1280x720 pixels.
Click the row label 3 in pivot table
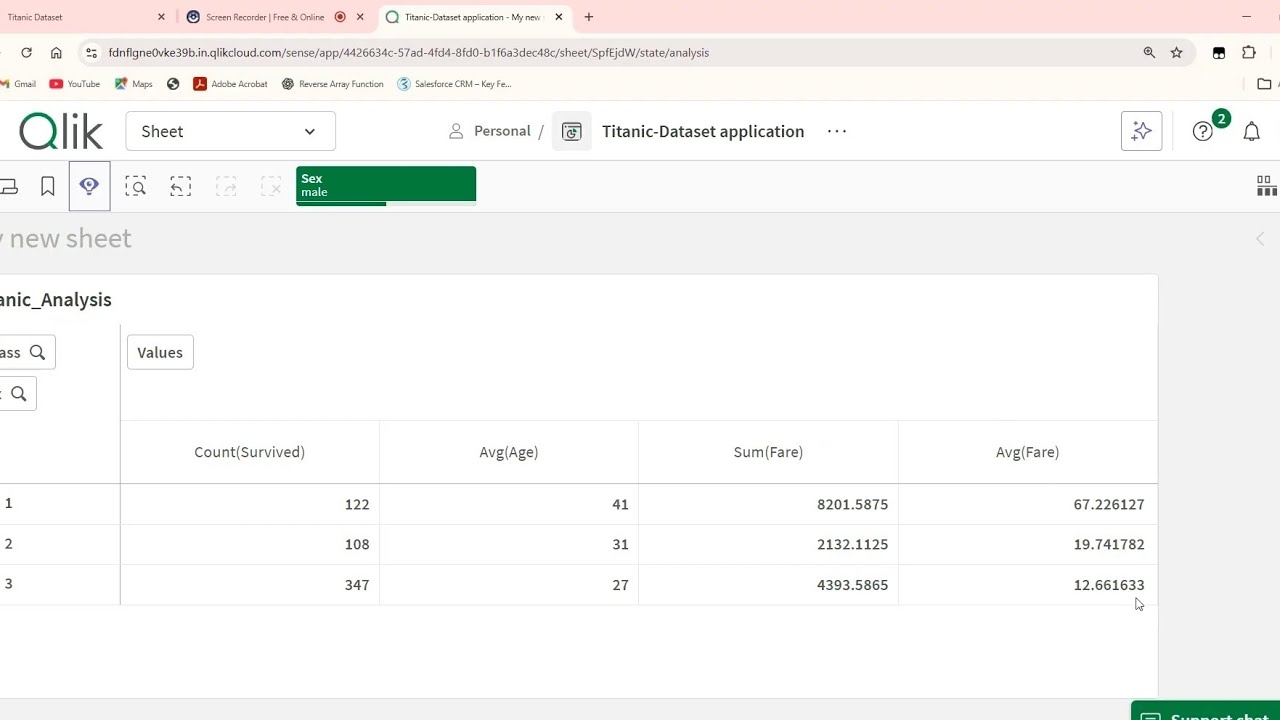pos(8,583)
